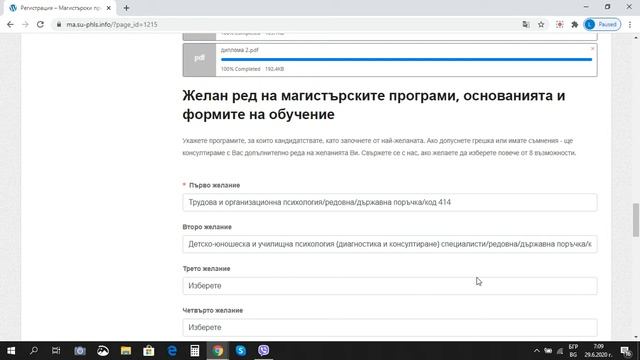The height and width of the screenshot is (360, 640).
Task: Click the Четвърто желание label
Action: tap(213, 310)
